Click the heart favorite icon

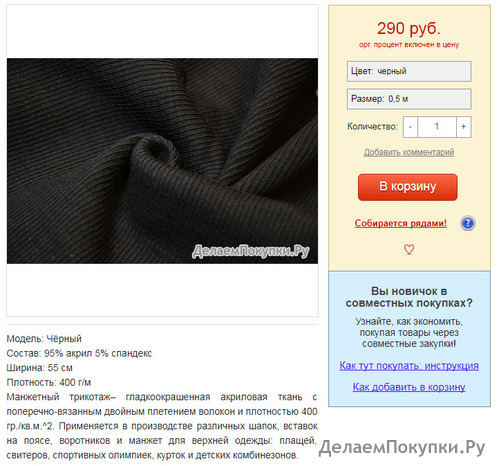[x=409, y=249]
